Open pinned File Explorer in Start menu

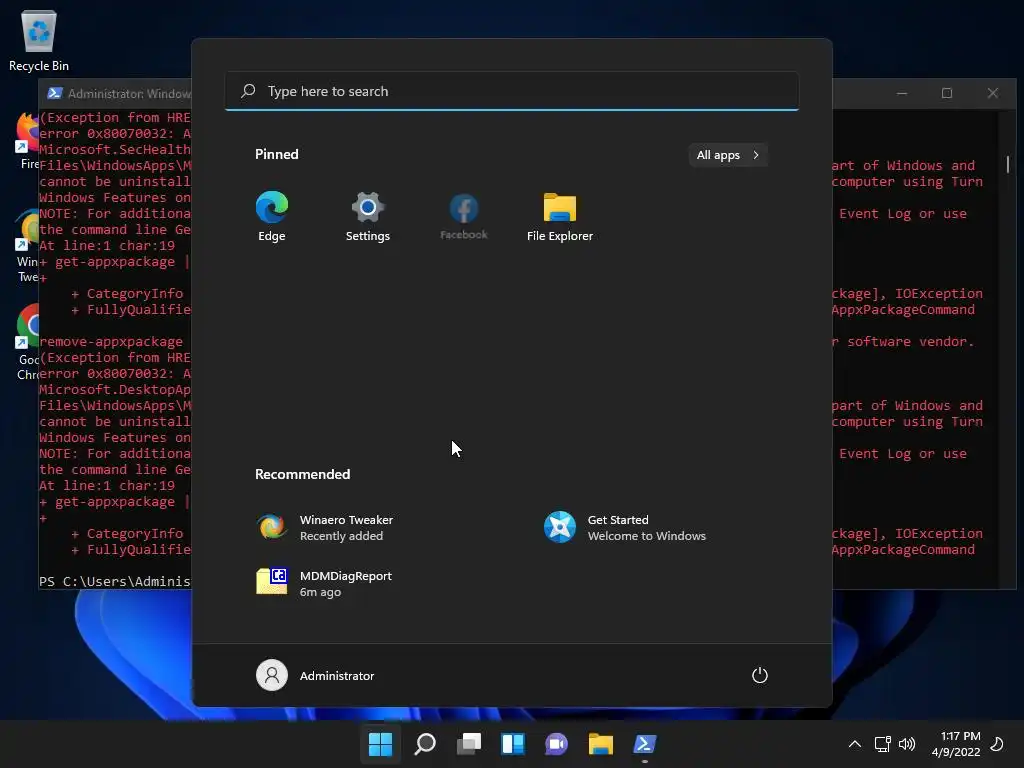(x=560, y=217)
